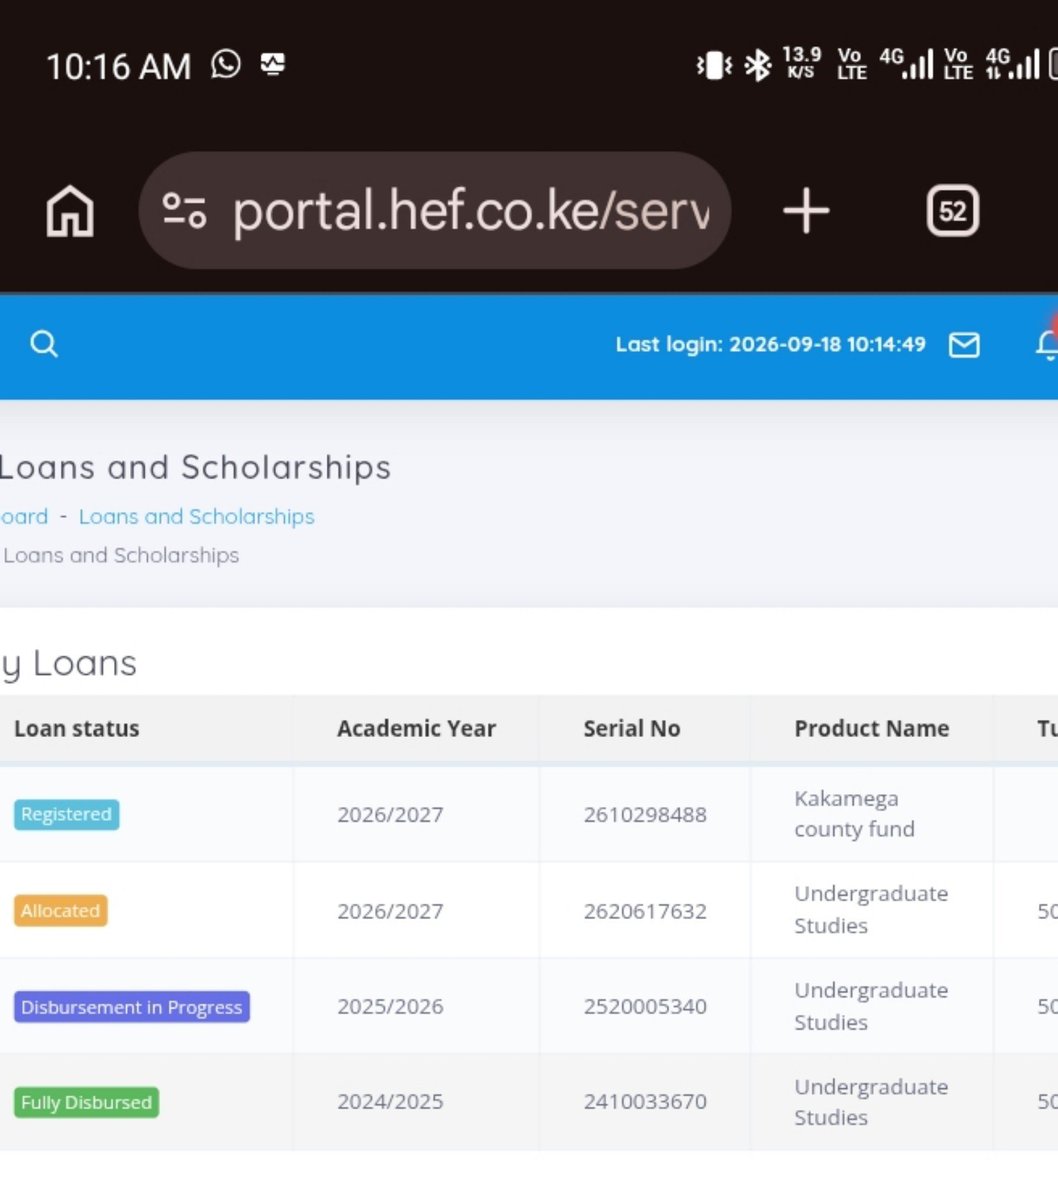Tap the Bluetooth status icon

coord(758,65)
